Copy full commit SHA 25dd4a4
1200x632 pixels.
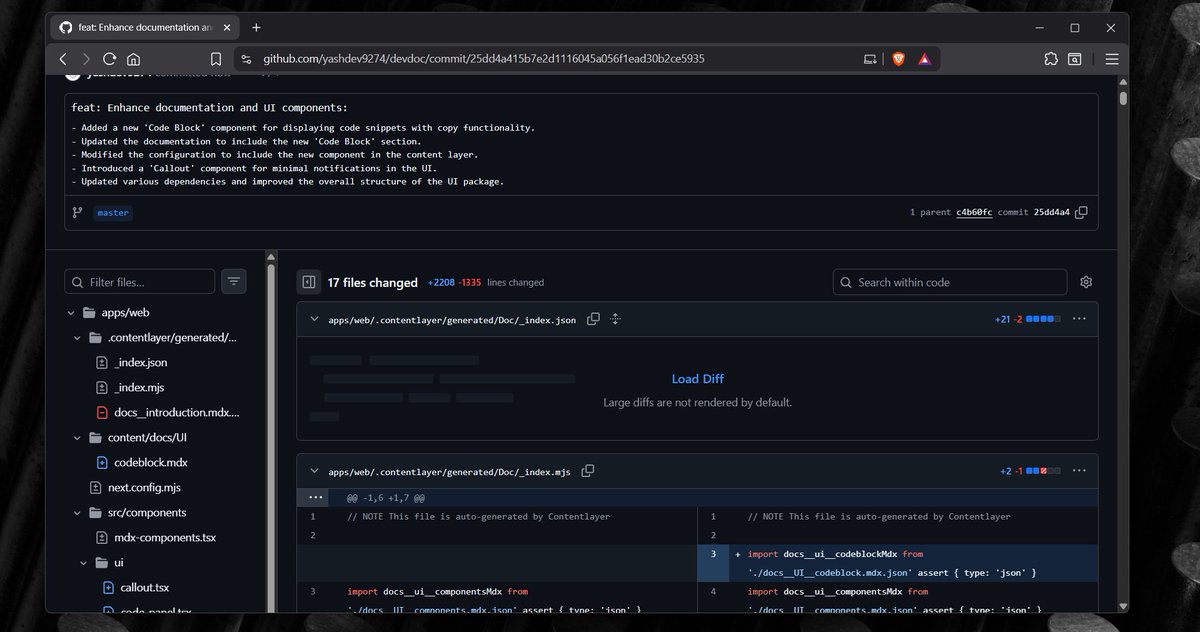tap(1081, 213)
